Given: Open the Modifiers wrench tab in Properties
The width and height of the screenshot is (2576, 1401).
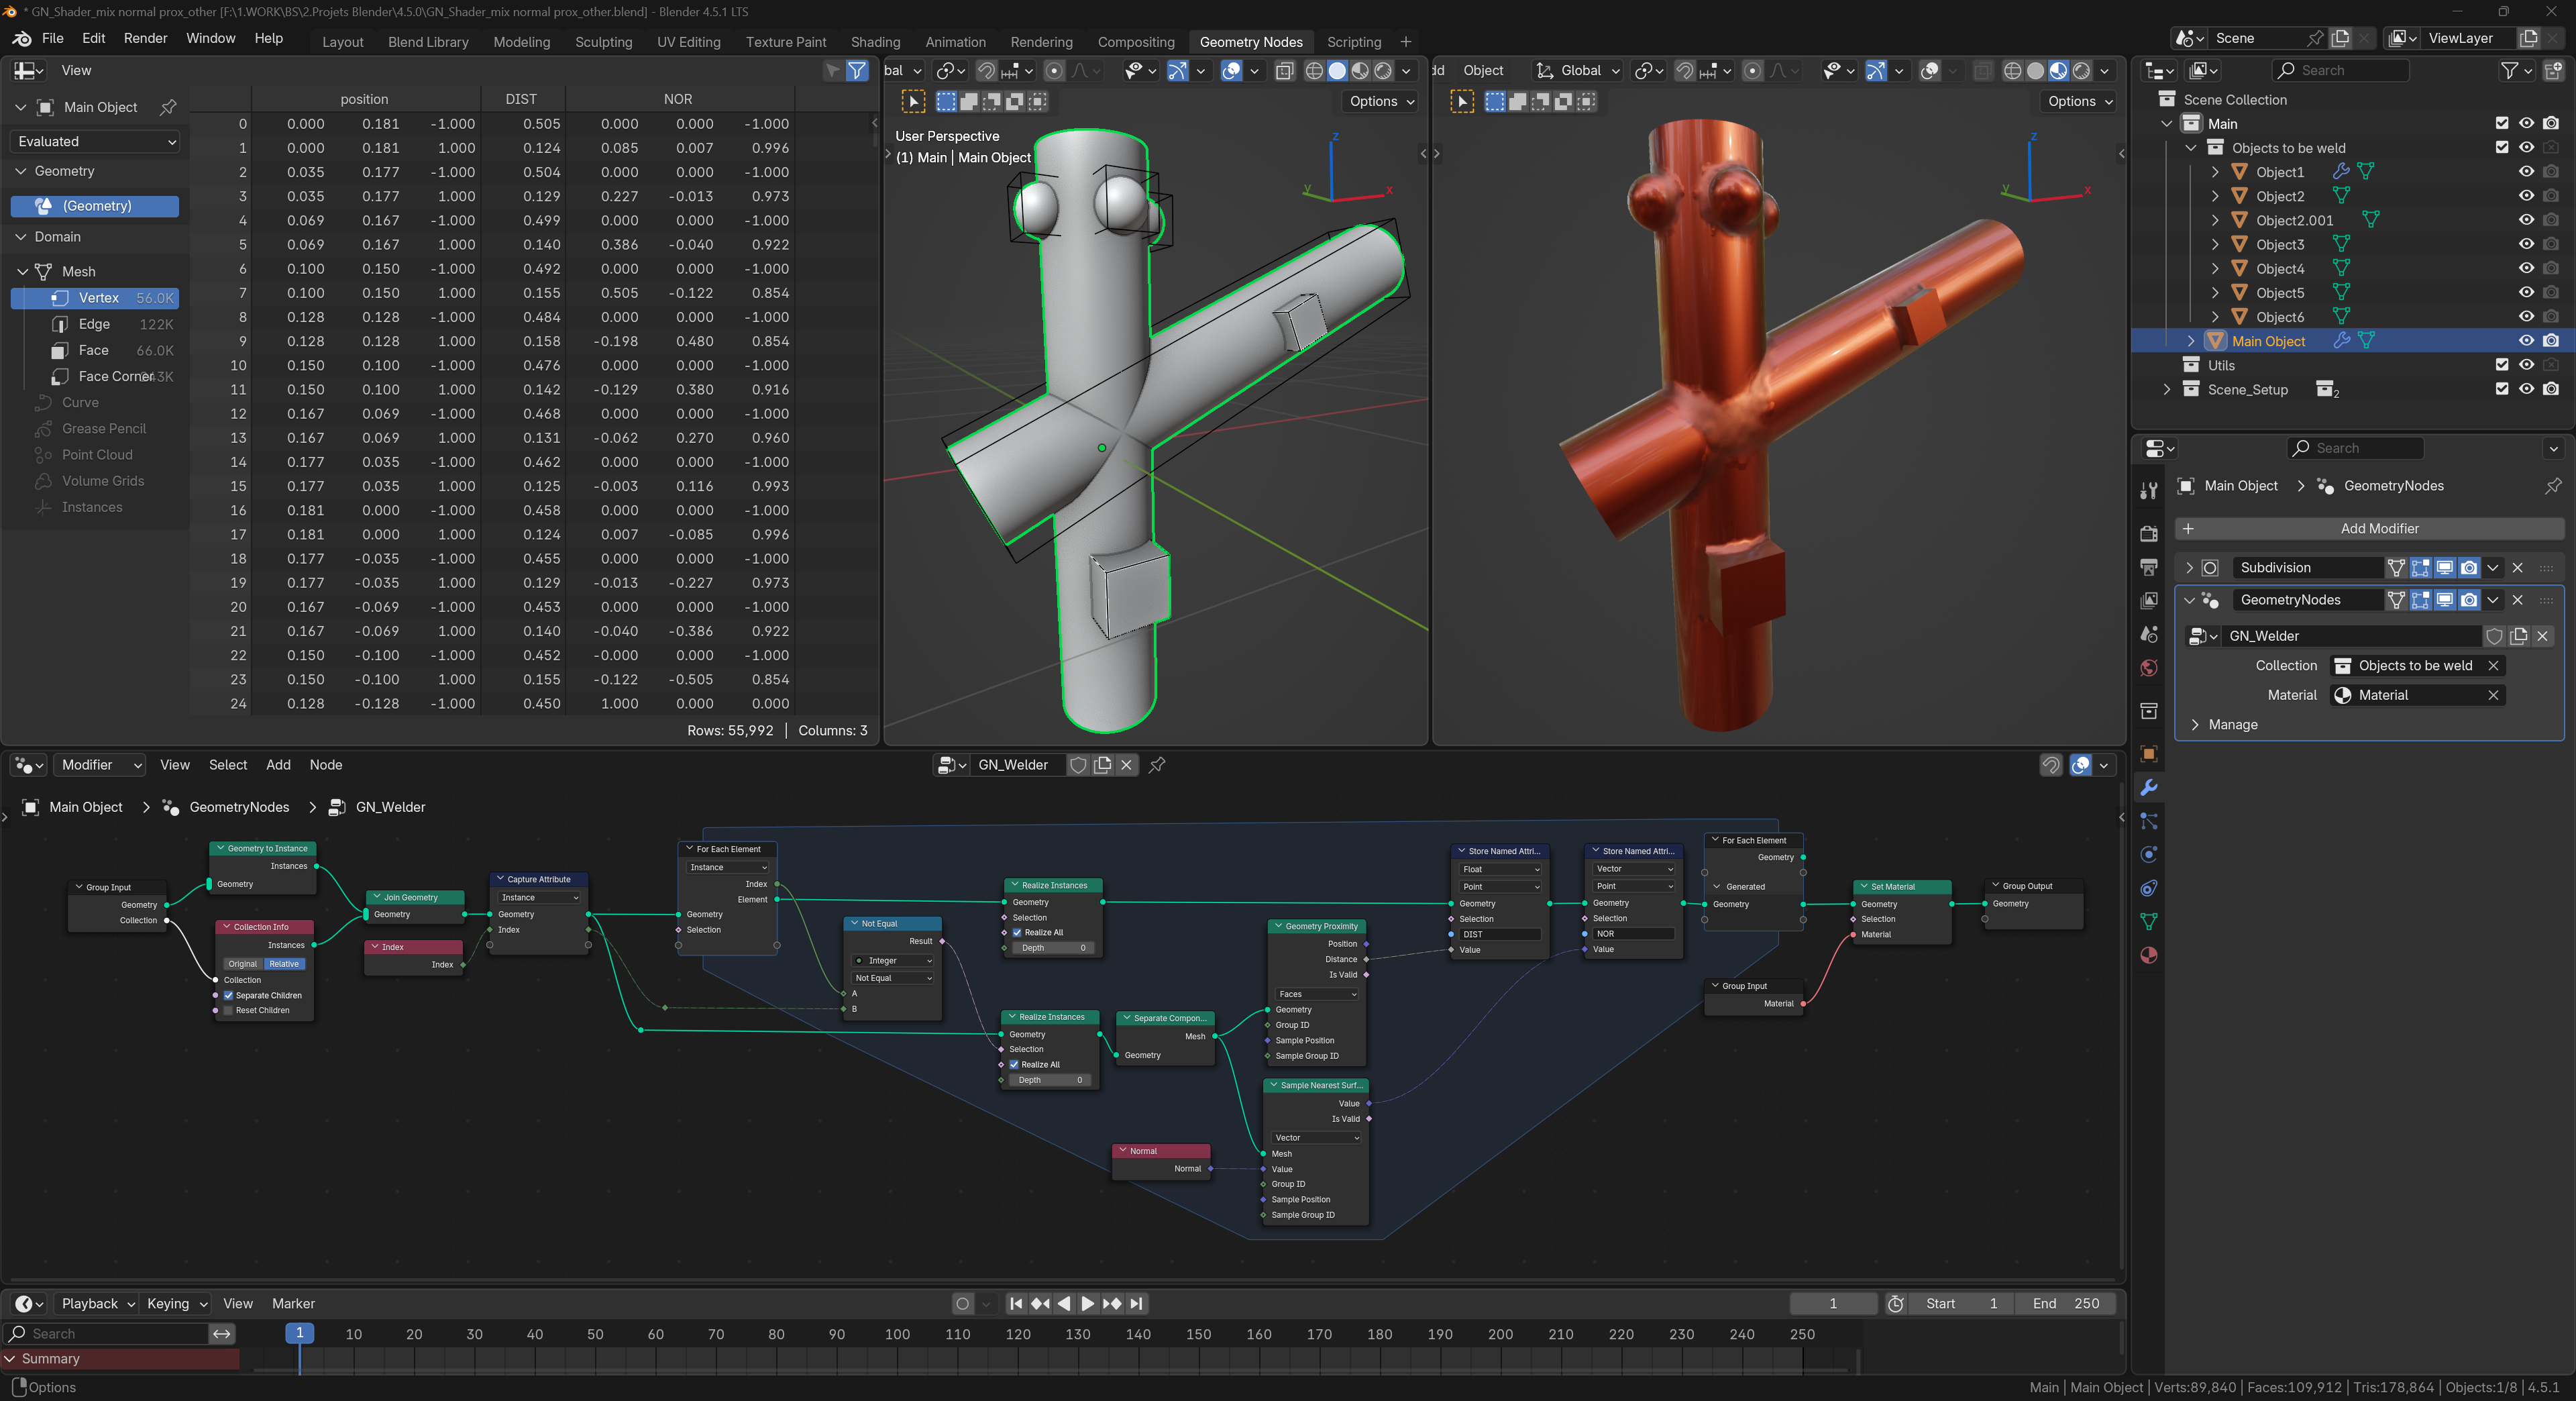Looking at the screenshot, I should [2148, 788].
